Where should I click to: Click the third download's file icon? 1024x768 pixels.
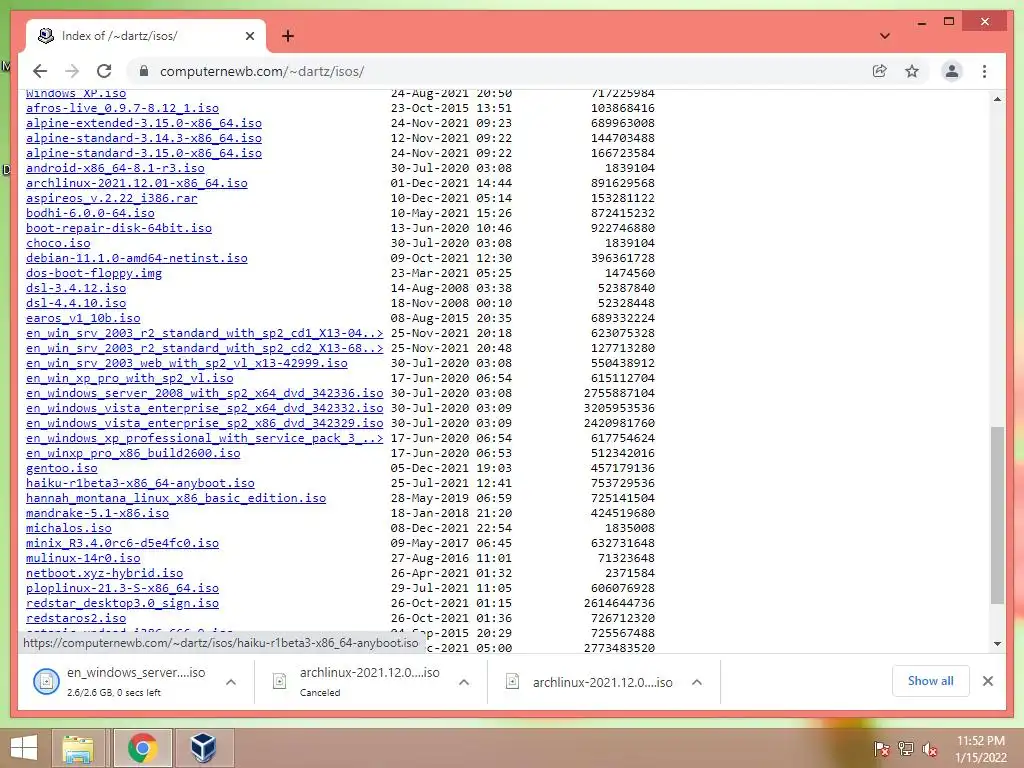click(x=513, y=682)
